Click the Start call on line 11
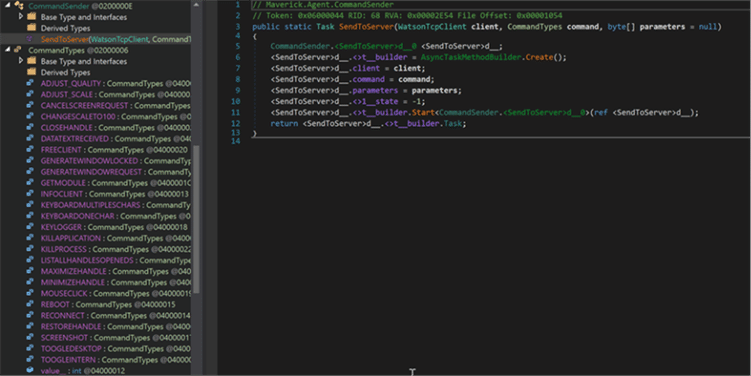Image resolution: width=751 pixels, height=376 pixels. [x=423, y=113]
